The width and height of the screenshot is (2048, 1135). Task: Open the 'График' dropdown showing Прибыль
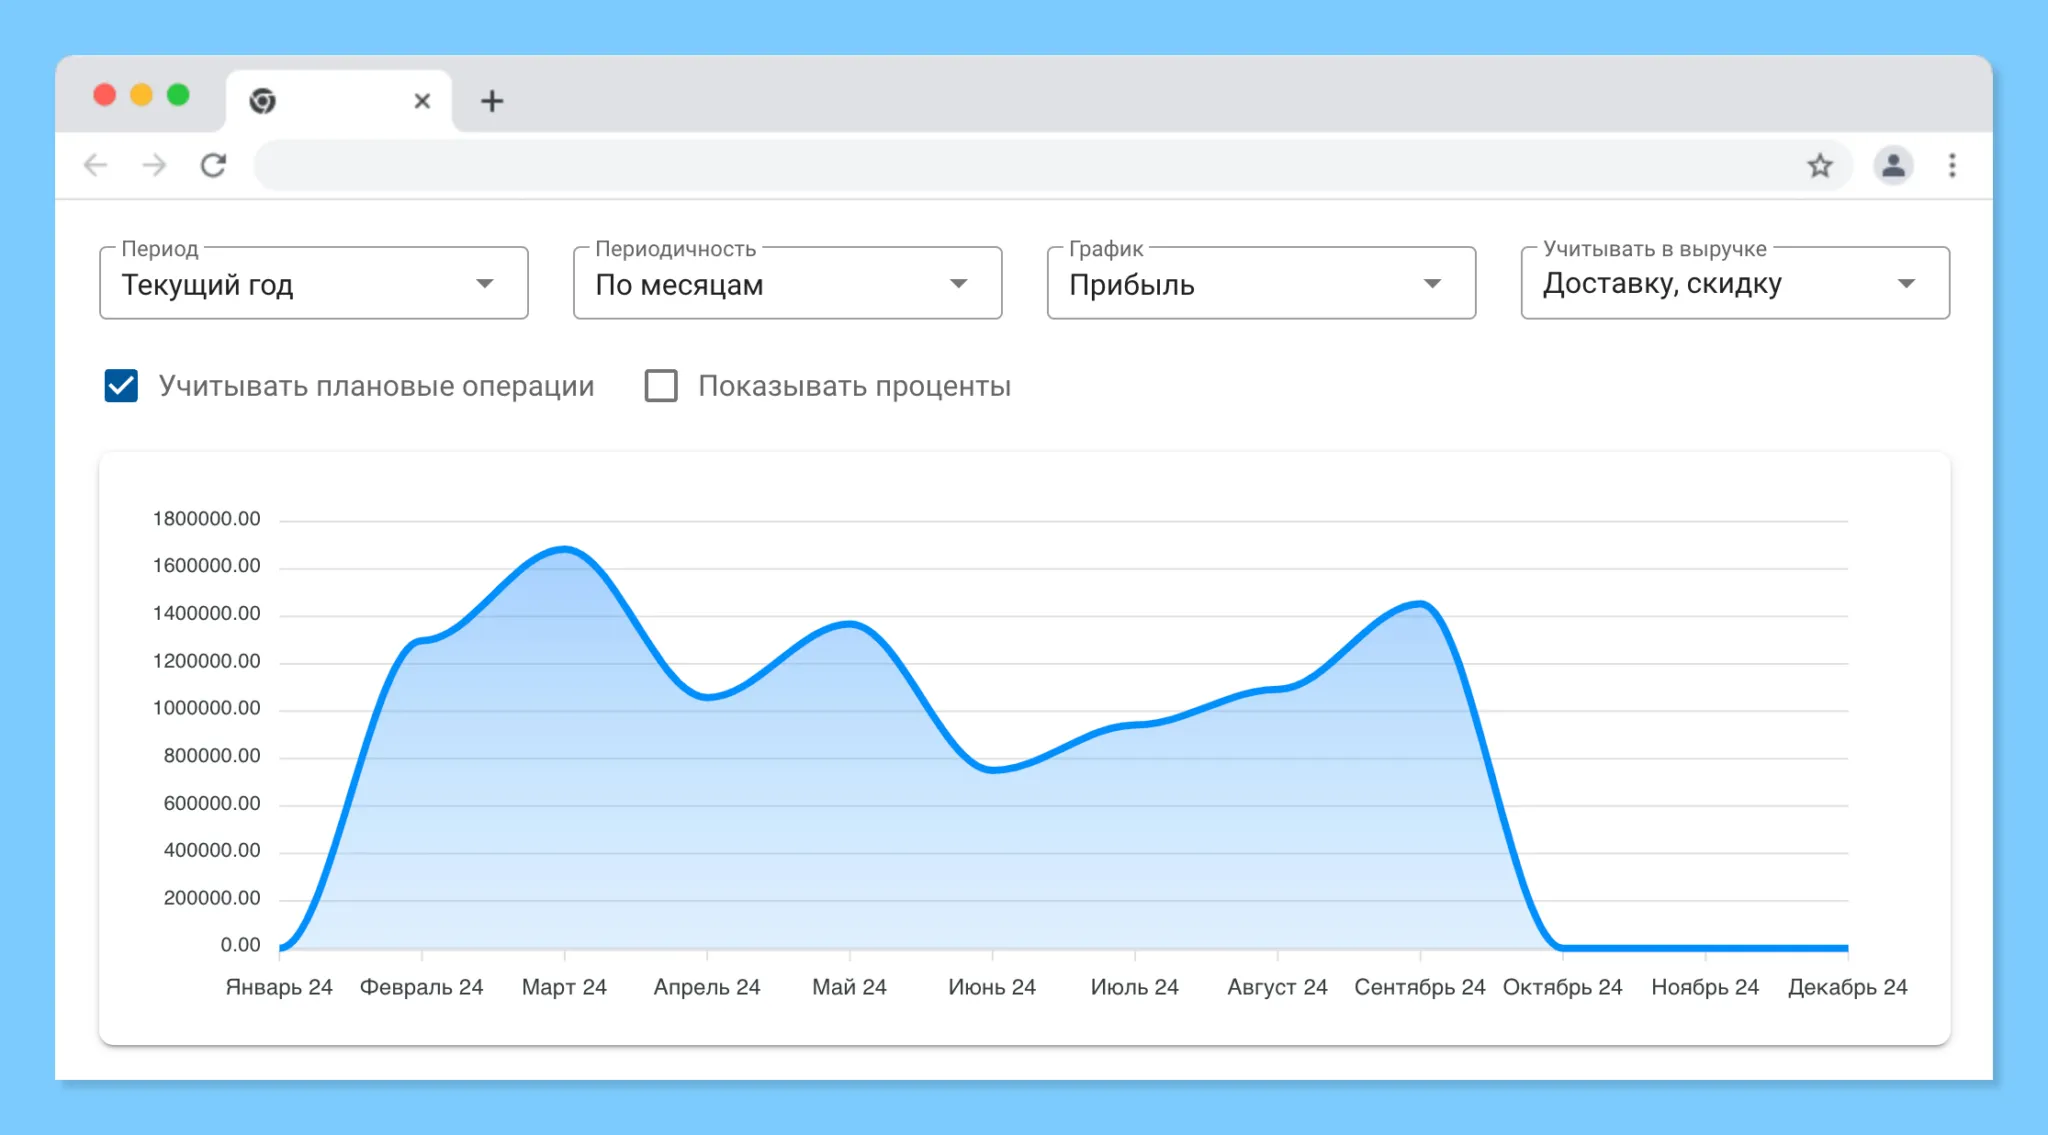pos(1260,284)
